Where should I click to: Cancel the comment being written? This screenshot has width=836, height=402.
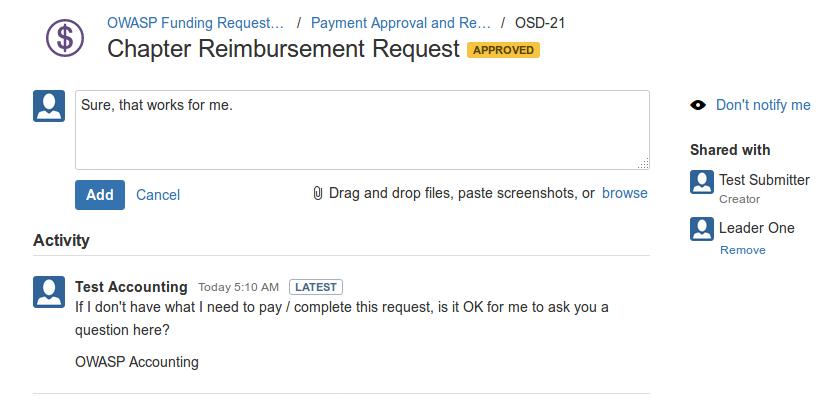158,195
